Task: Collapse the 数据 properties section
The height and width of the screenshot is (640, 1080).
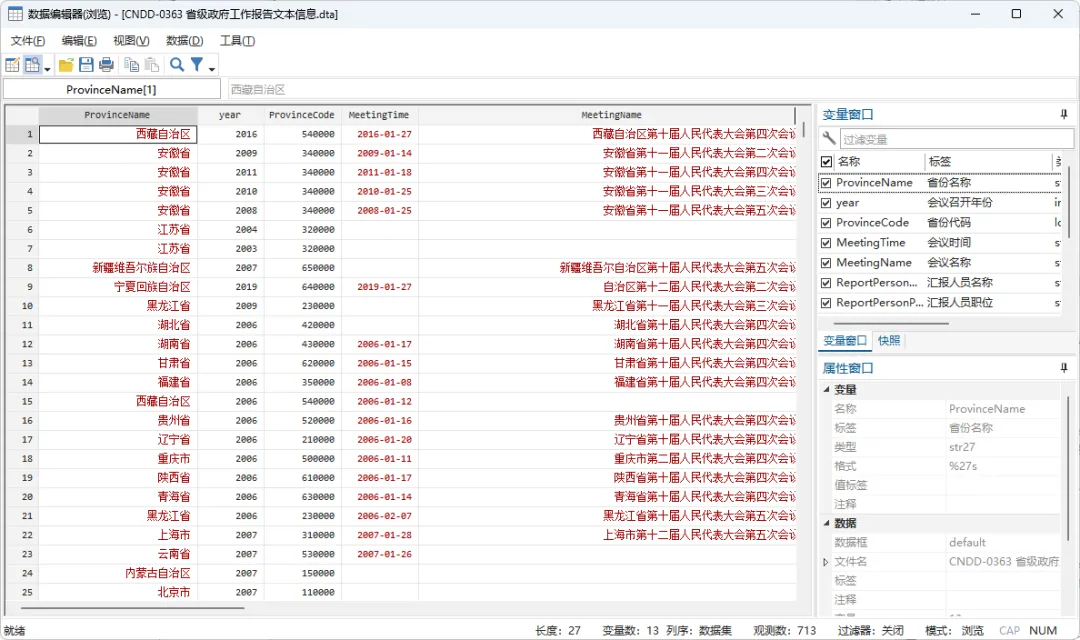Action: (x=827, y=523)
